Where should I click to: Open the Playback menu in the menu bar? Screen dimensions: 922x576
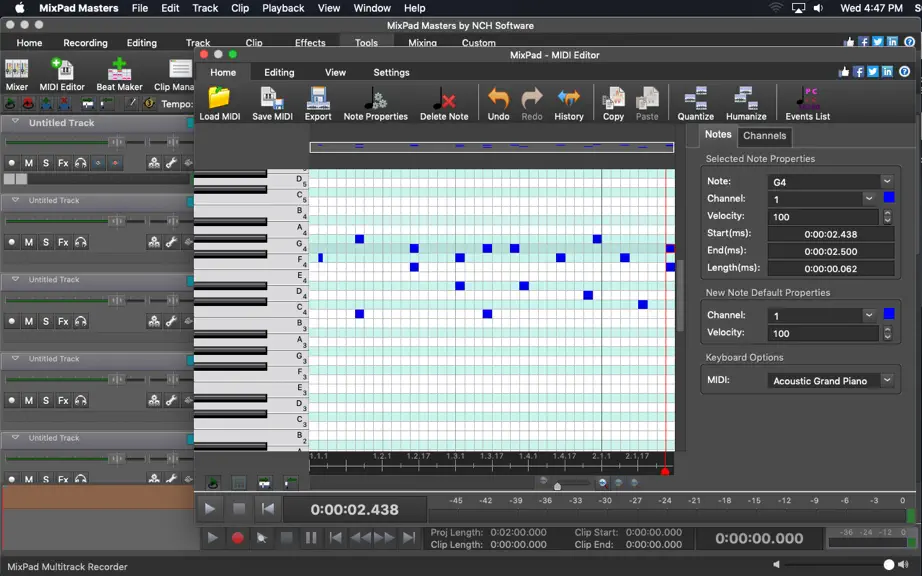283,8
